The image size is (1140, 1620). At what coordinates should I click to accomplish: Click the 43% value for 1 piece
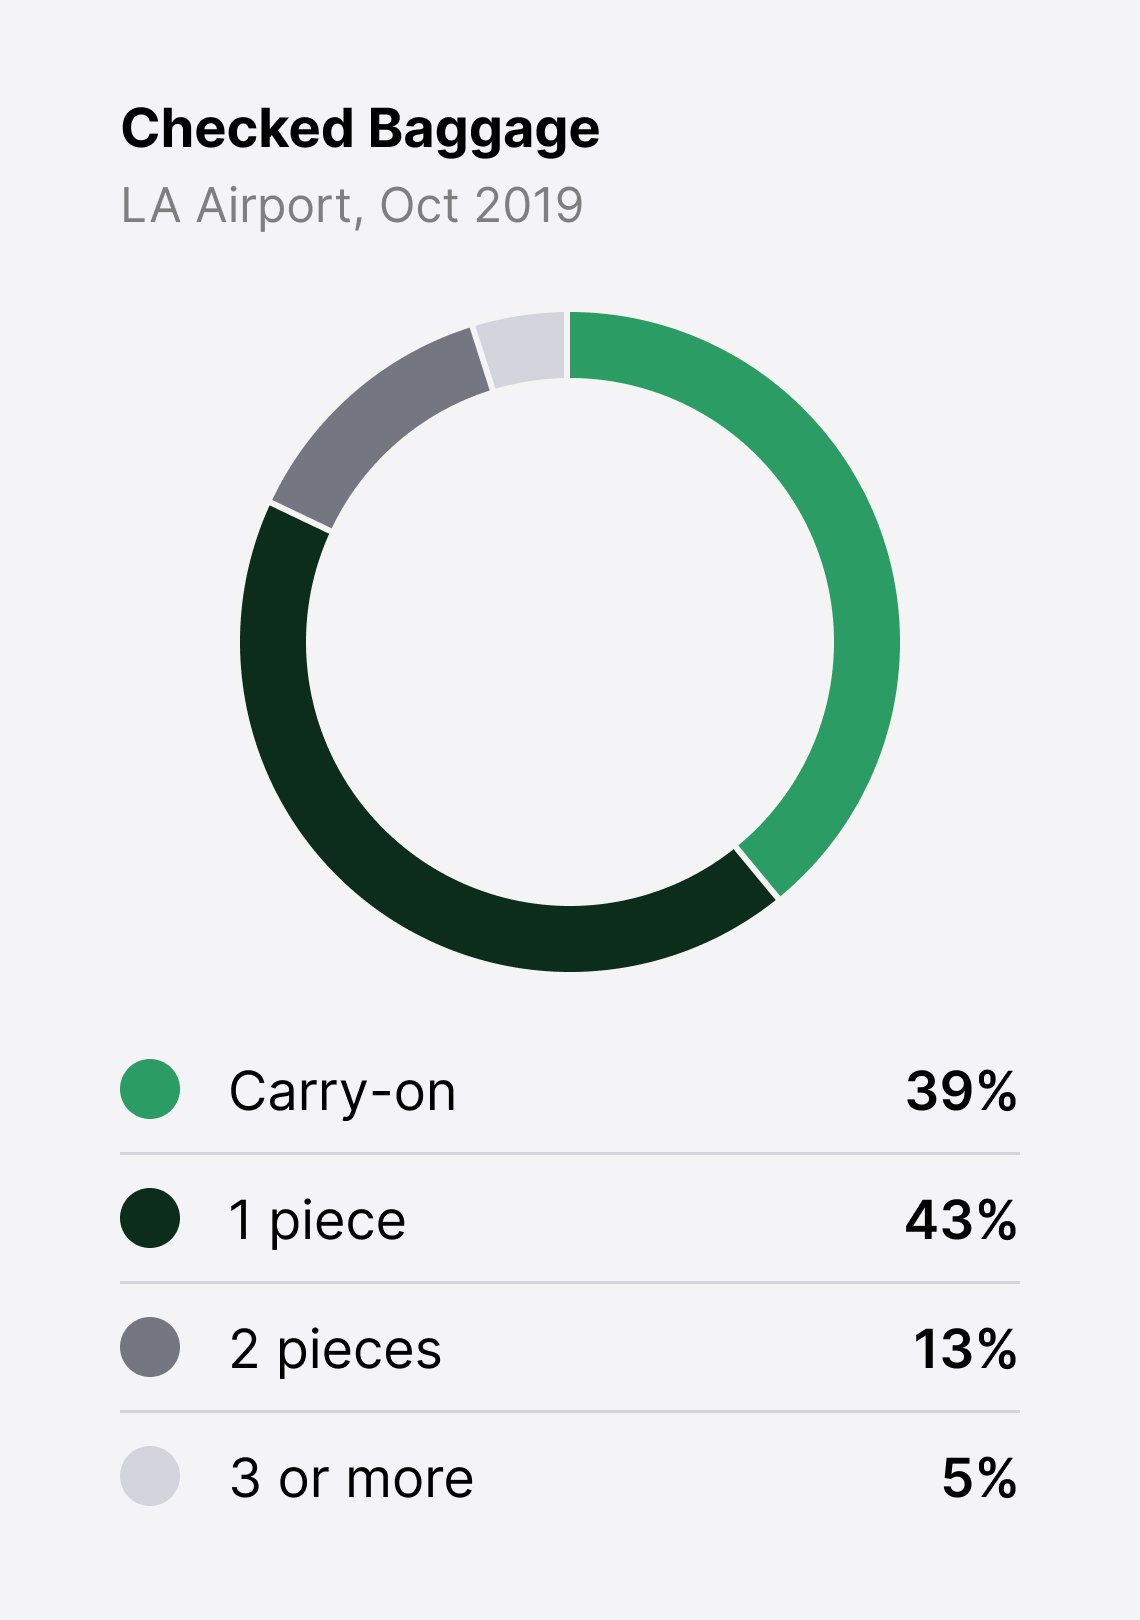pyautogui.click(x=961, y=1220)
